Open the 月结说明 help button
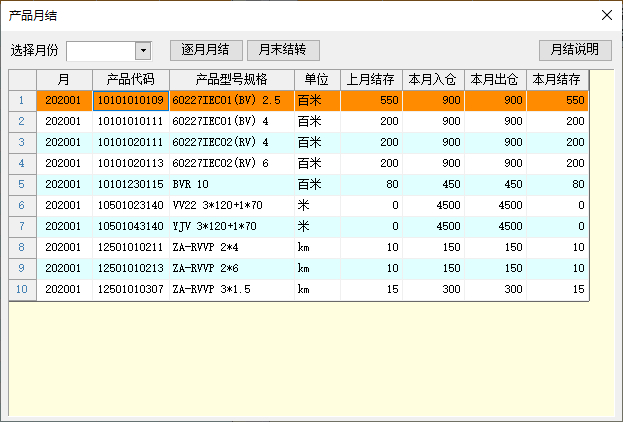 pos(575,50)
